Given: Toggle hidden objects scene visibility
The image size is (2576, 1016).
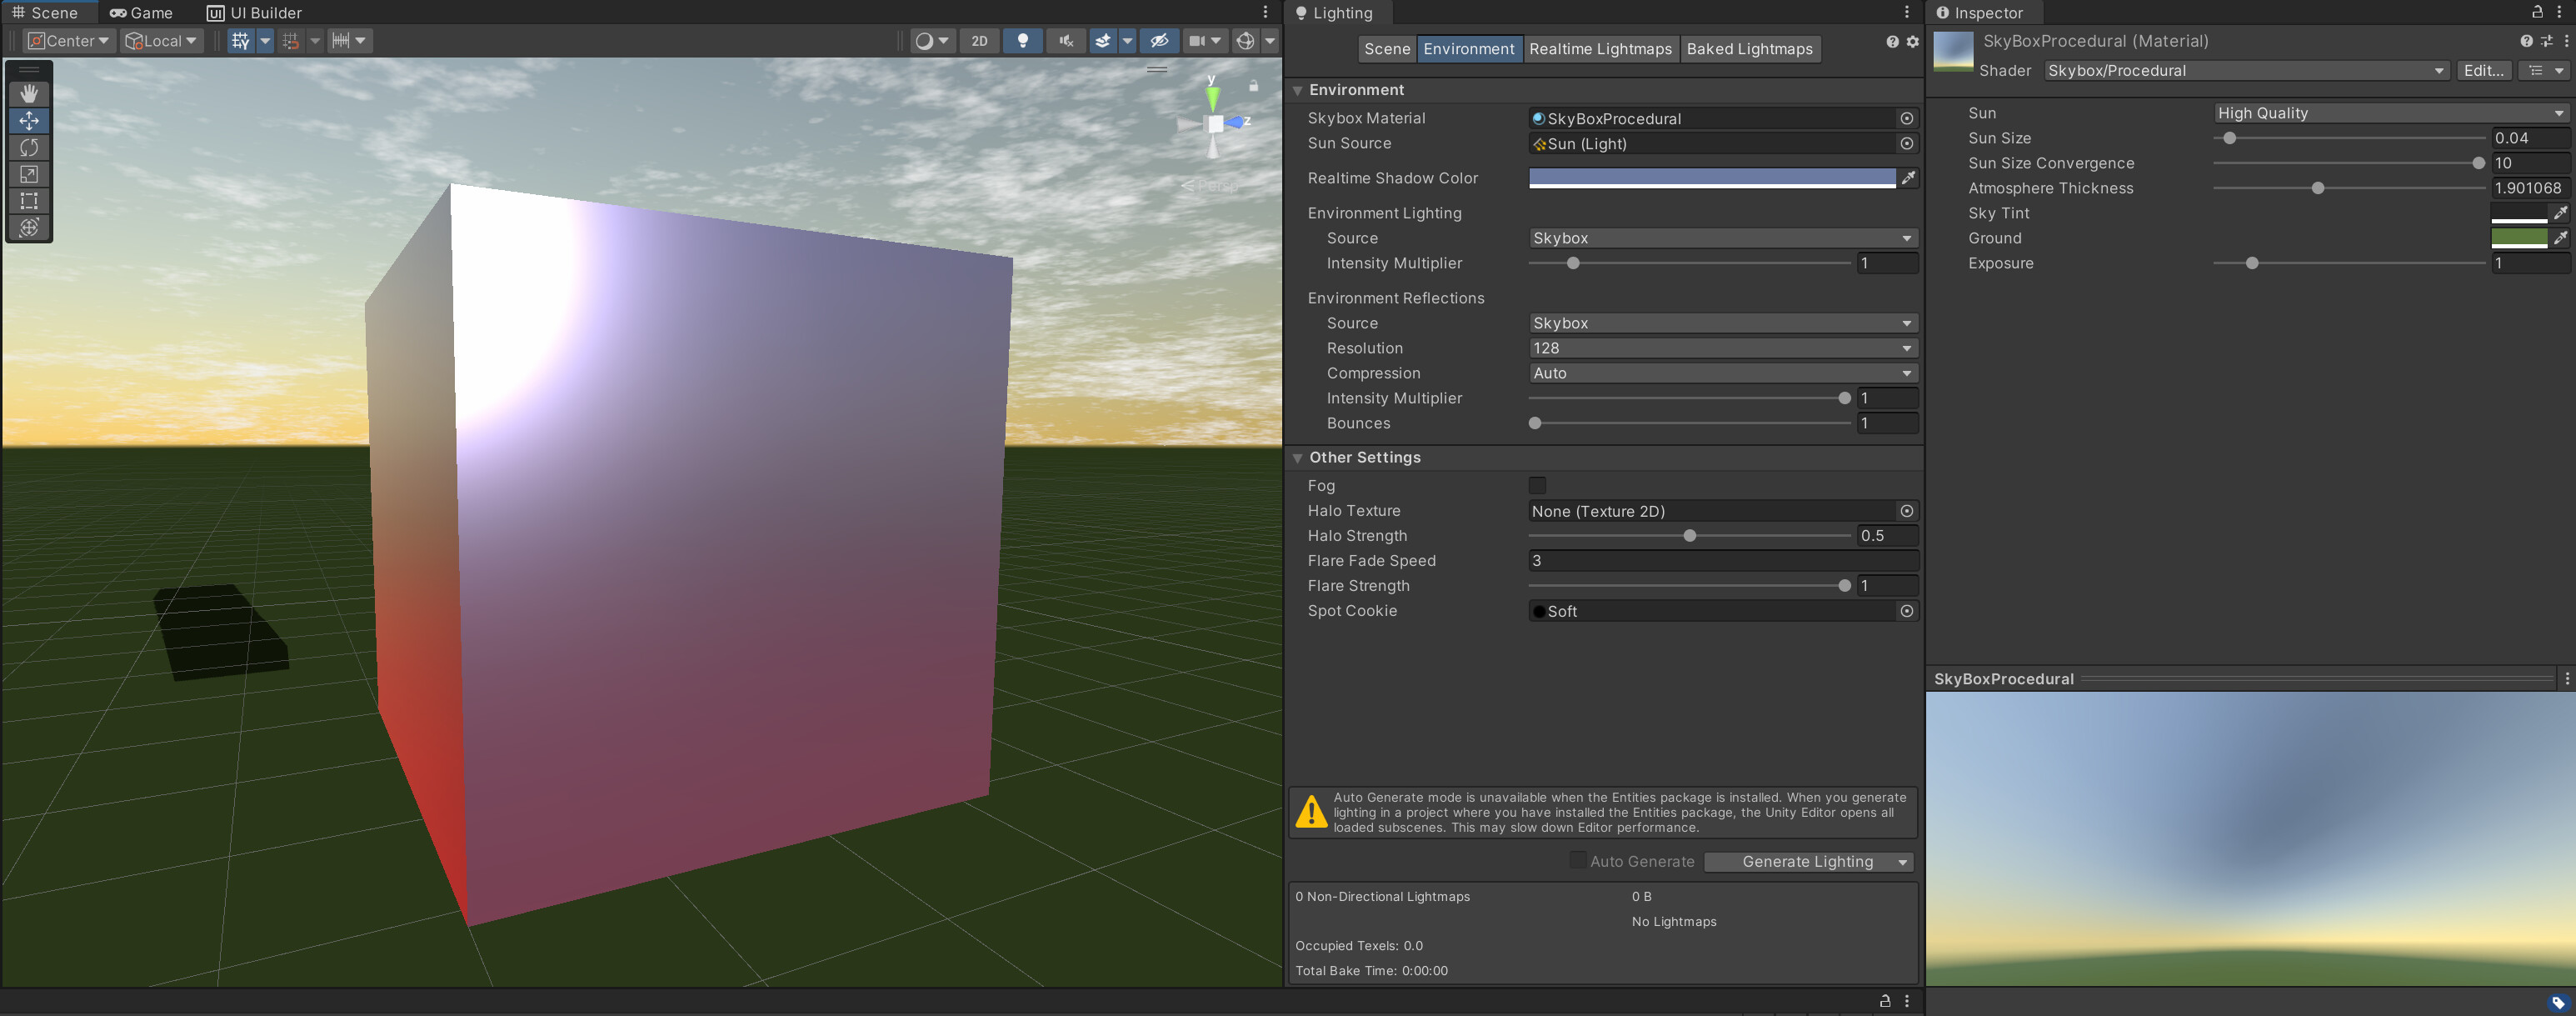Looking at the screenshot, I should (x=1159, y=41).
